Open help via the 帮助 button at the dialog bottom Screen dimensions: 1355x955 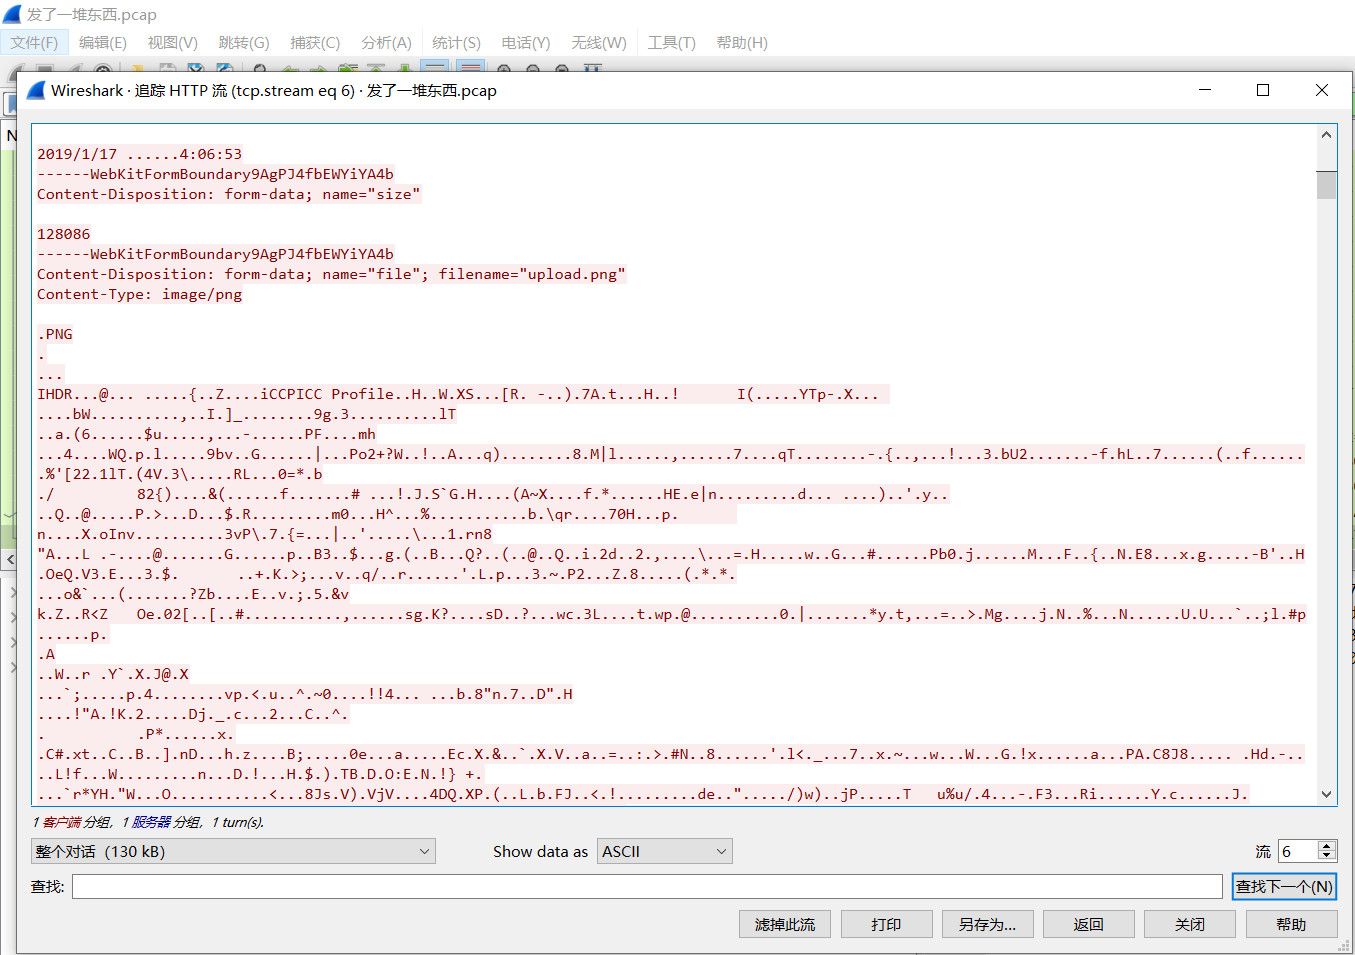pyautogui.click(x=1291, y=924)
